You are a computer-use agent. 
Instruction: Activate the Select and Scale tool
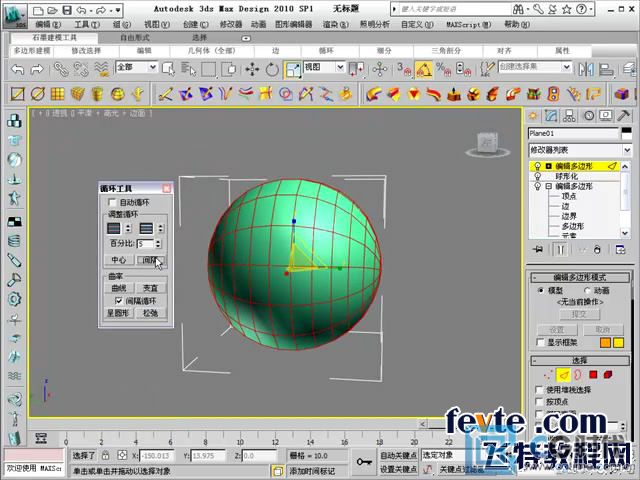[293, 69]
